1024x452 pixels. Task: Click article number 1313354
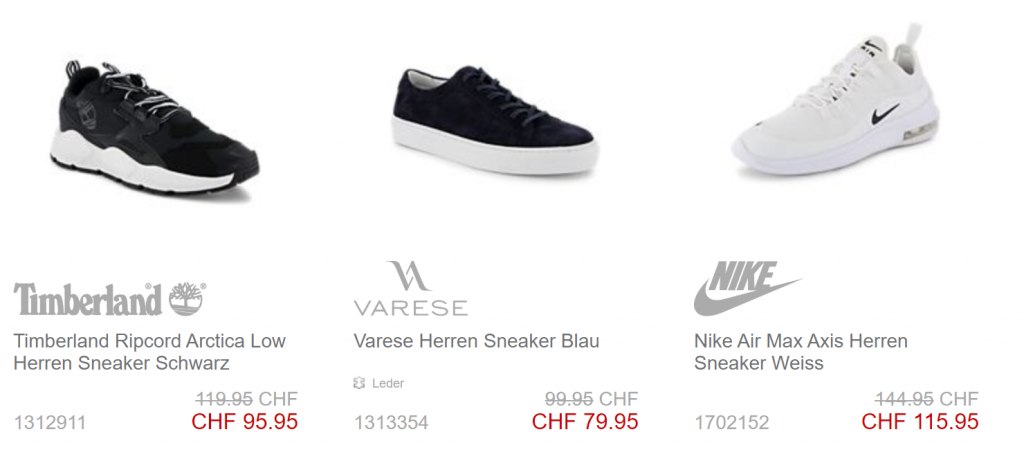point(391,423)
